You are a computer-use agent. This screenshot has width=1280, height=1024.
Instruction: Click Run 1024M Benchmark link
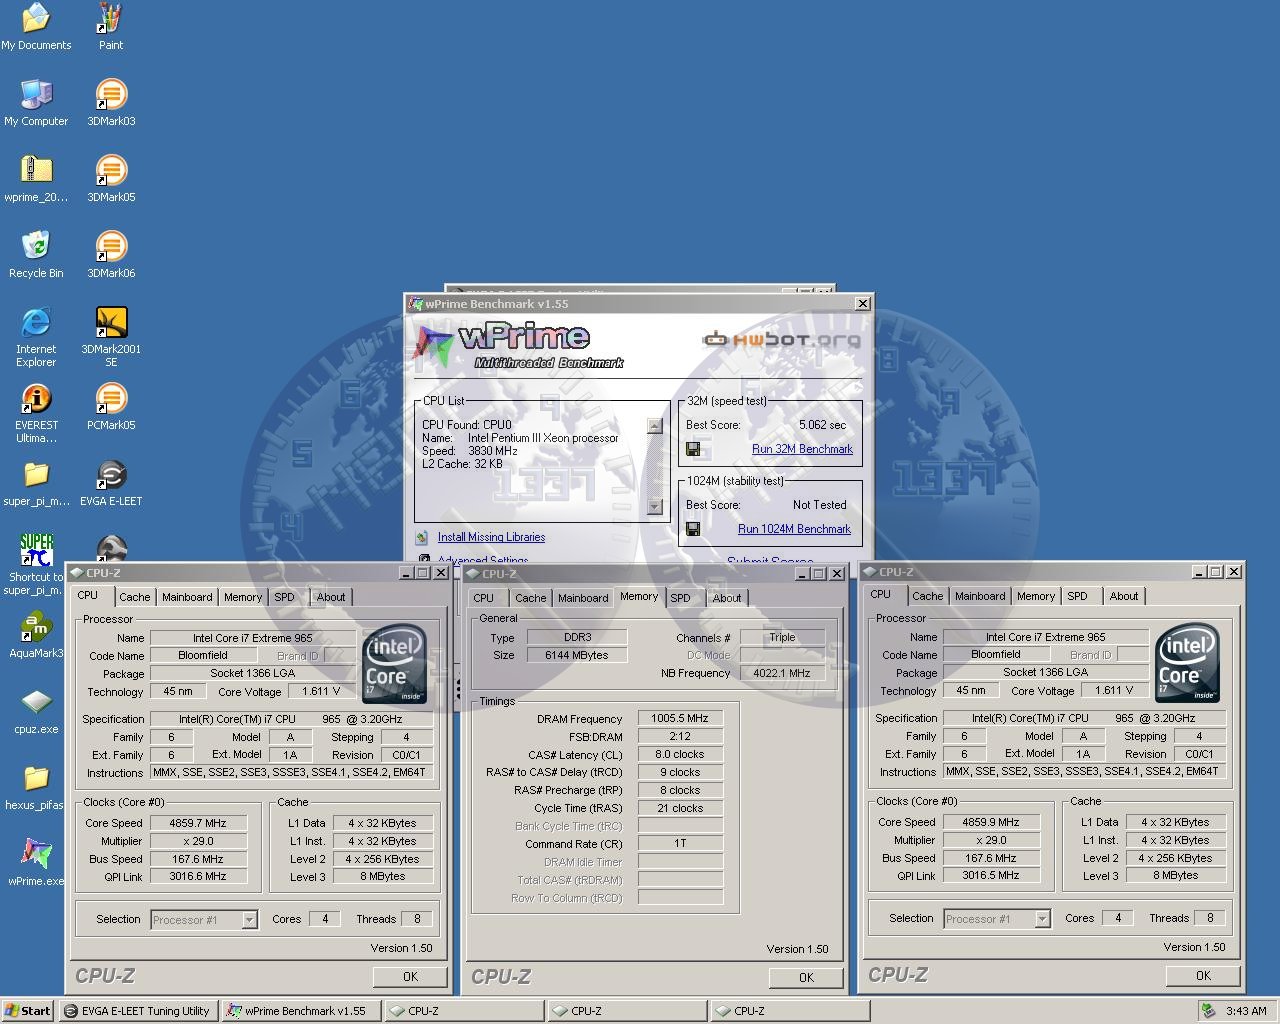click(794, 529)
